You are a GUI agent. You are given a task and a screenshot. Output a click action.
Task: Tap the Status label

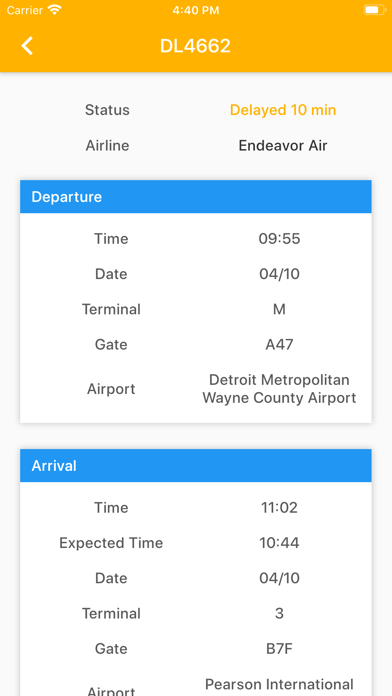click(x=107, y=110)
